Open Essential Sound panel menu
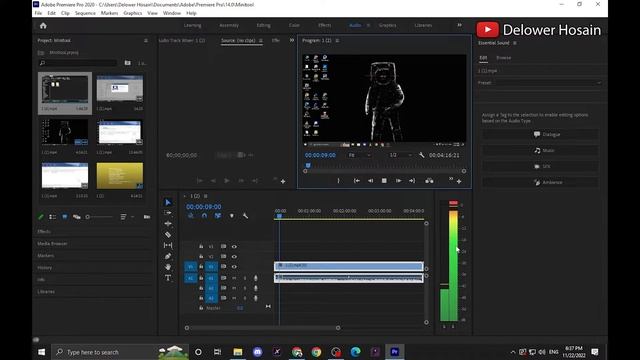 [515, 43]
